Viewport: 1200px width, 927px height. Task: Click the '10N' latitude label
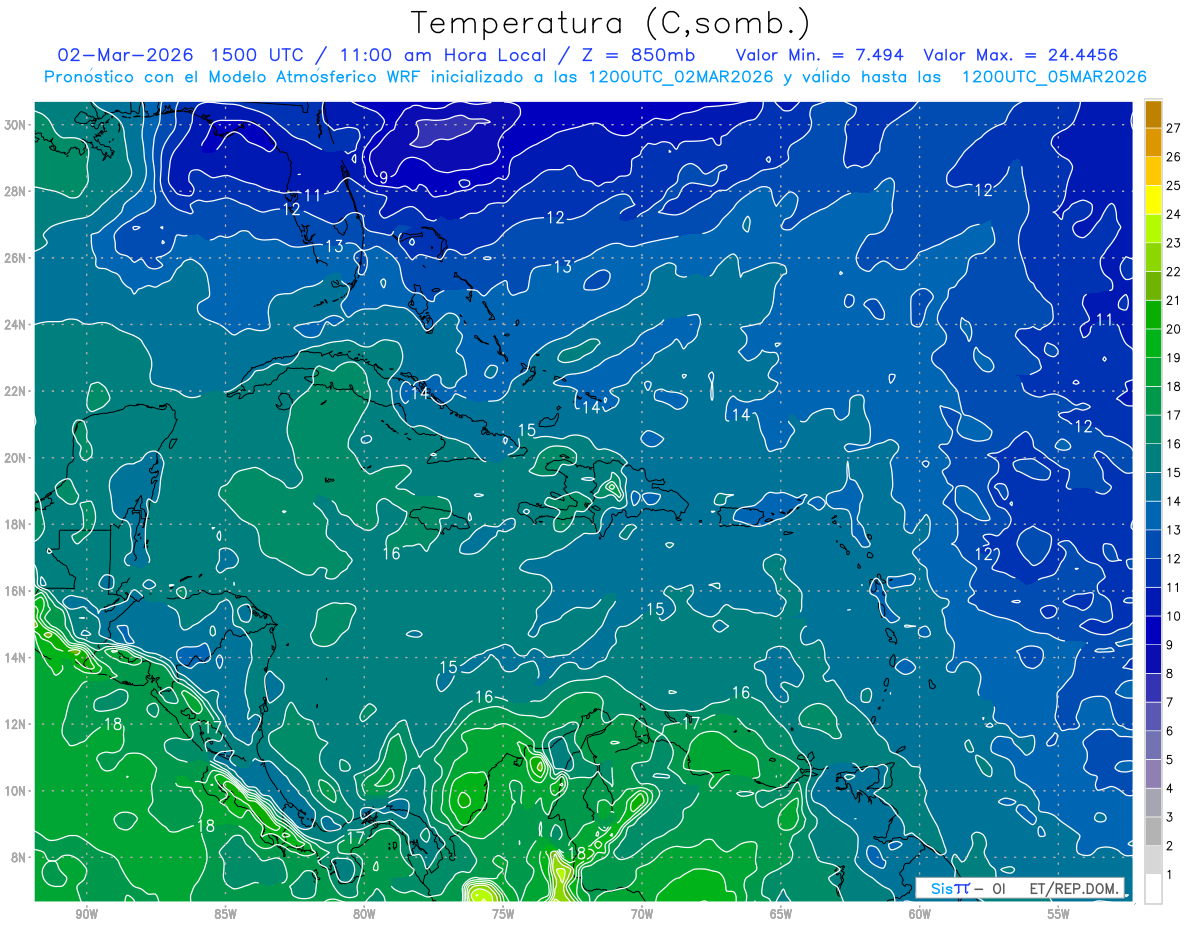coord(17,790)
